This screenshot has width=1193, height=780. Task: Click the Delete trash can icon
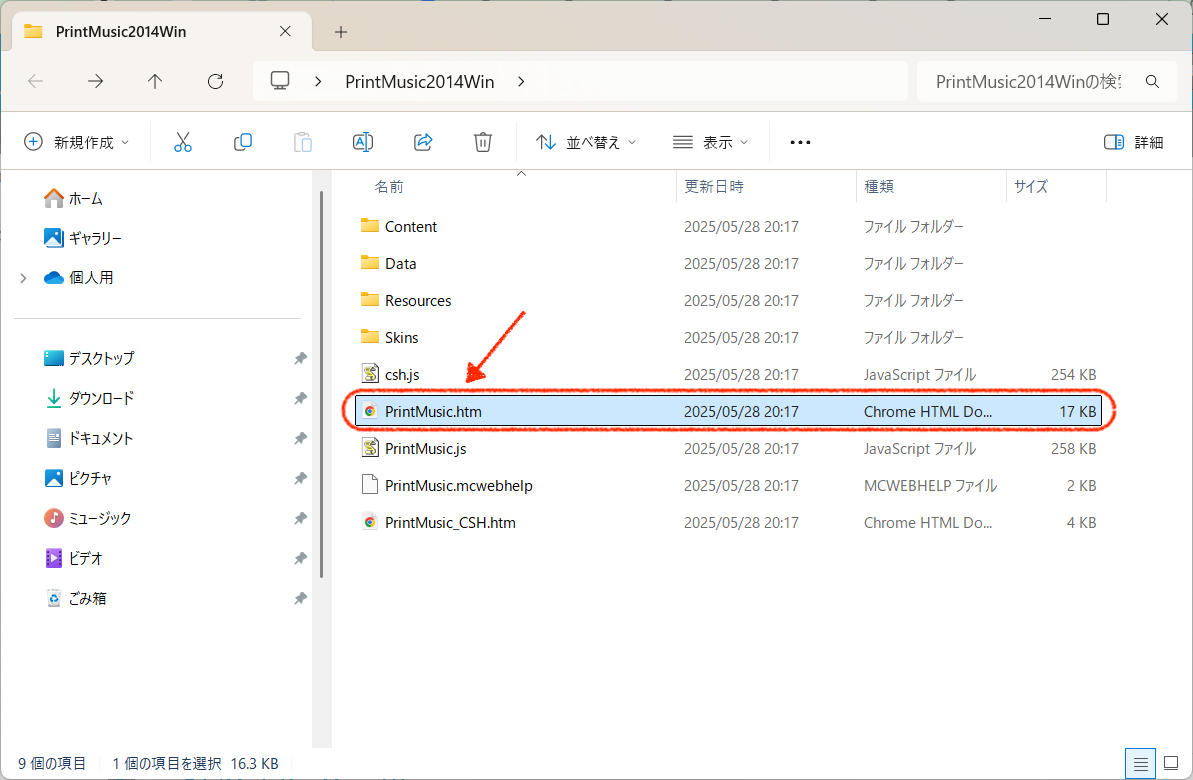click(482, 142)
